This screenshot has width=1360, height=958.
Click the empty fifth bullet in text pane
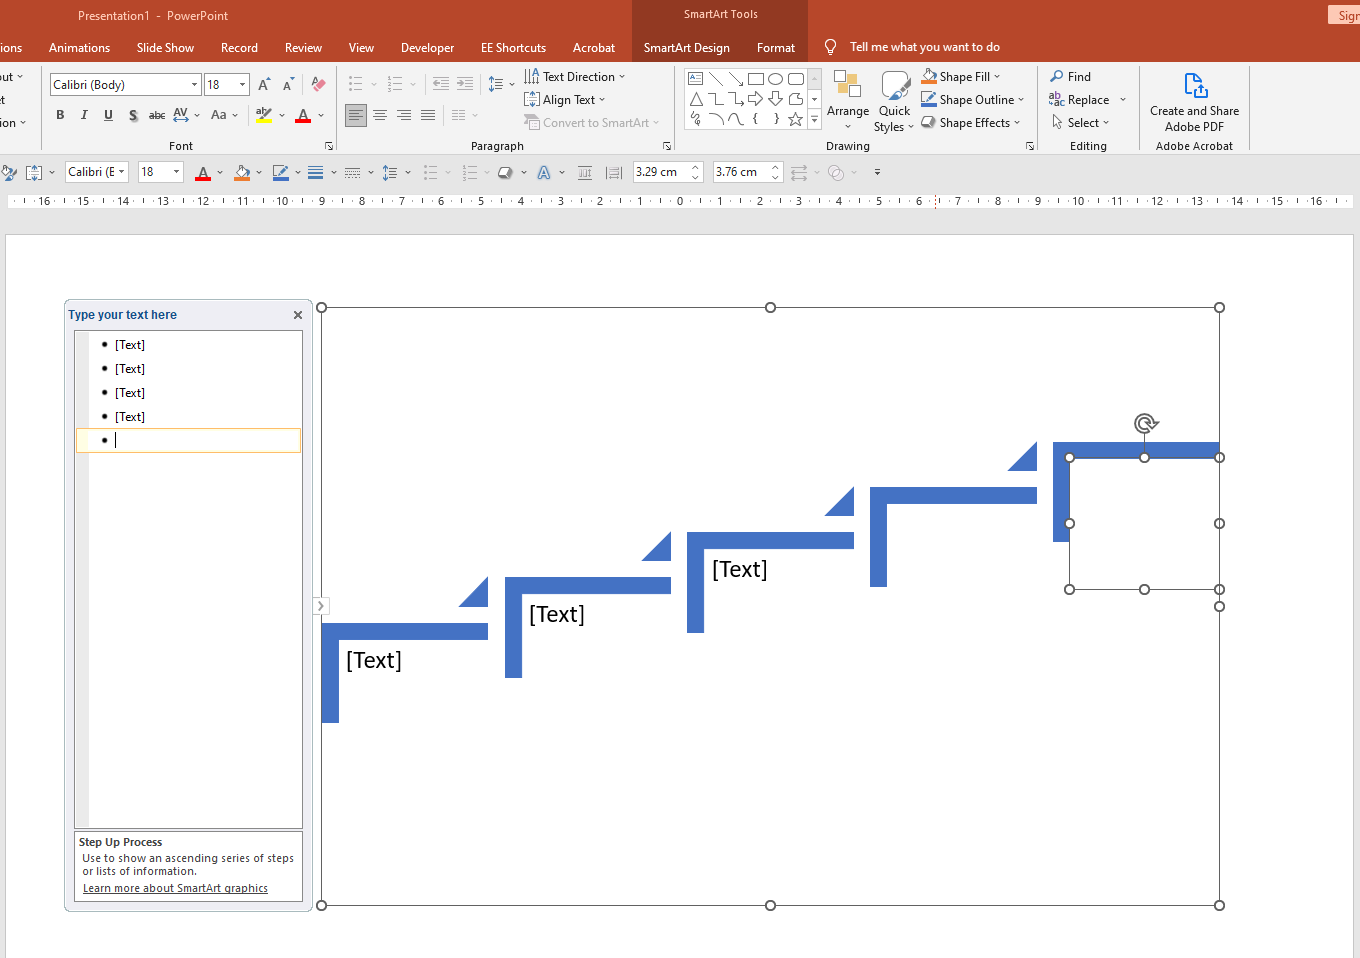point(189,440)
